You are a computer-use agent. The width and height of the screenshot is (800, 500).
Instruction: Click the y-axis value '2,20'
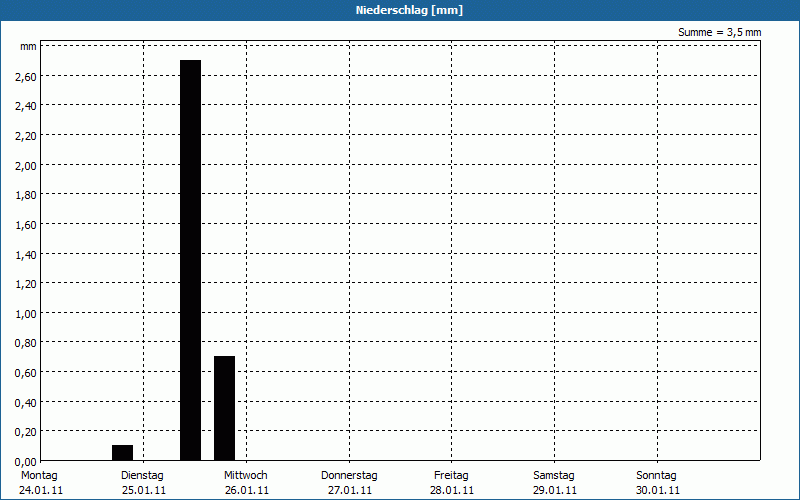click(x=26, y=136)
